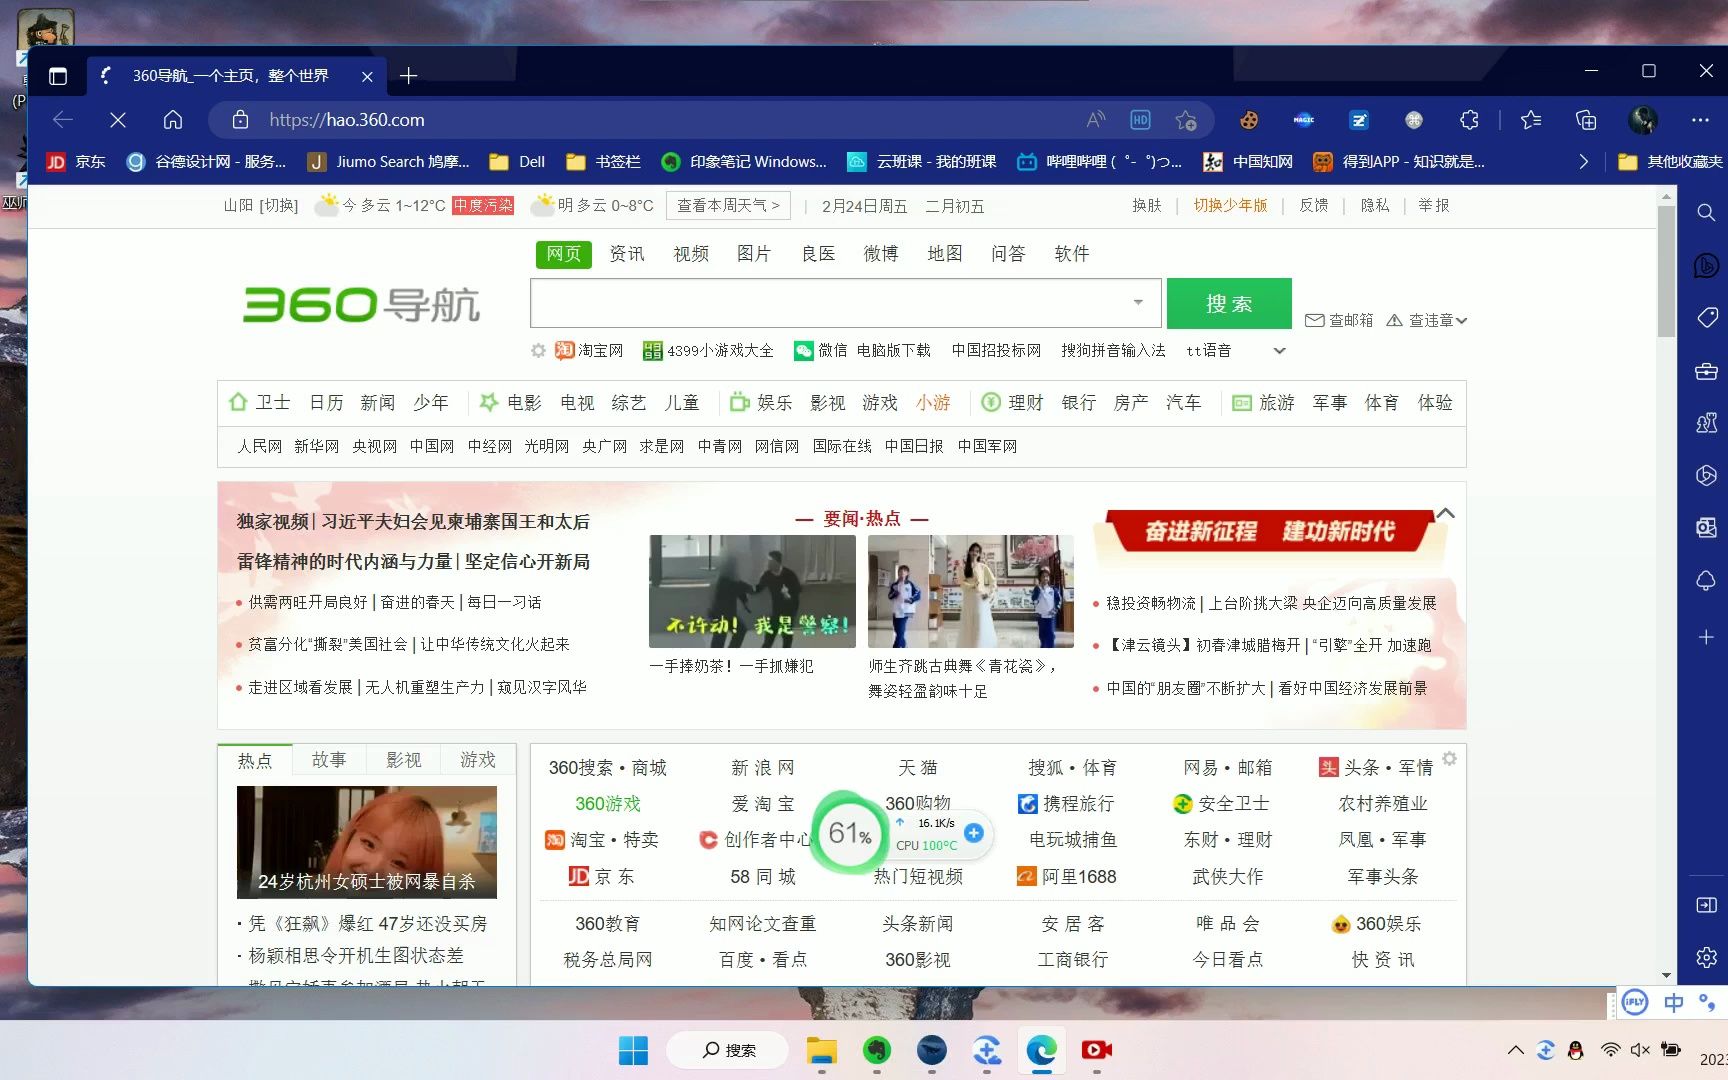The image size is (1728, 1080).
Task: Open 京东 bookmark
Action: (x=76, y=162)
